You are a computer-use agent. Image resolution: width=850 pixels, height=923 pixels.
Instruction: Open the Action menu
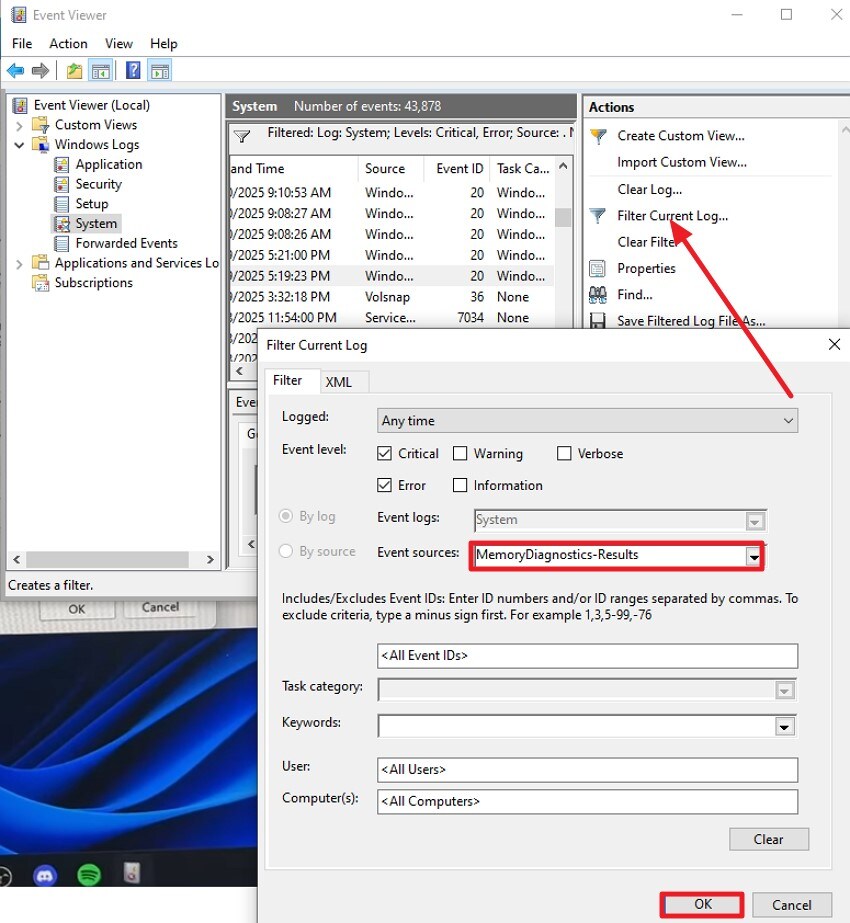point(68,43)
